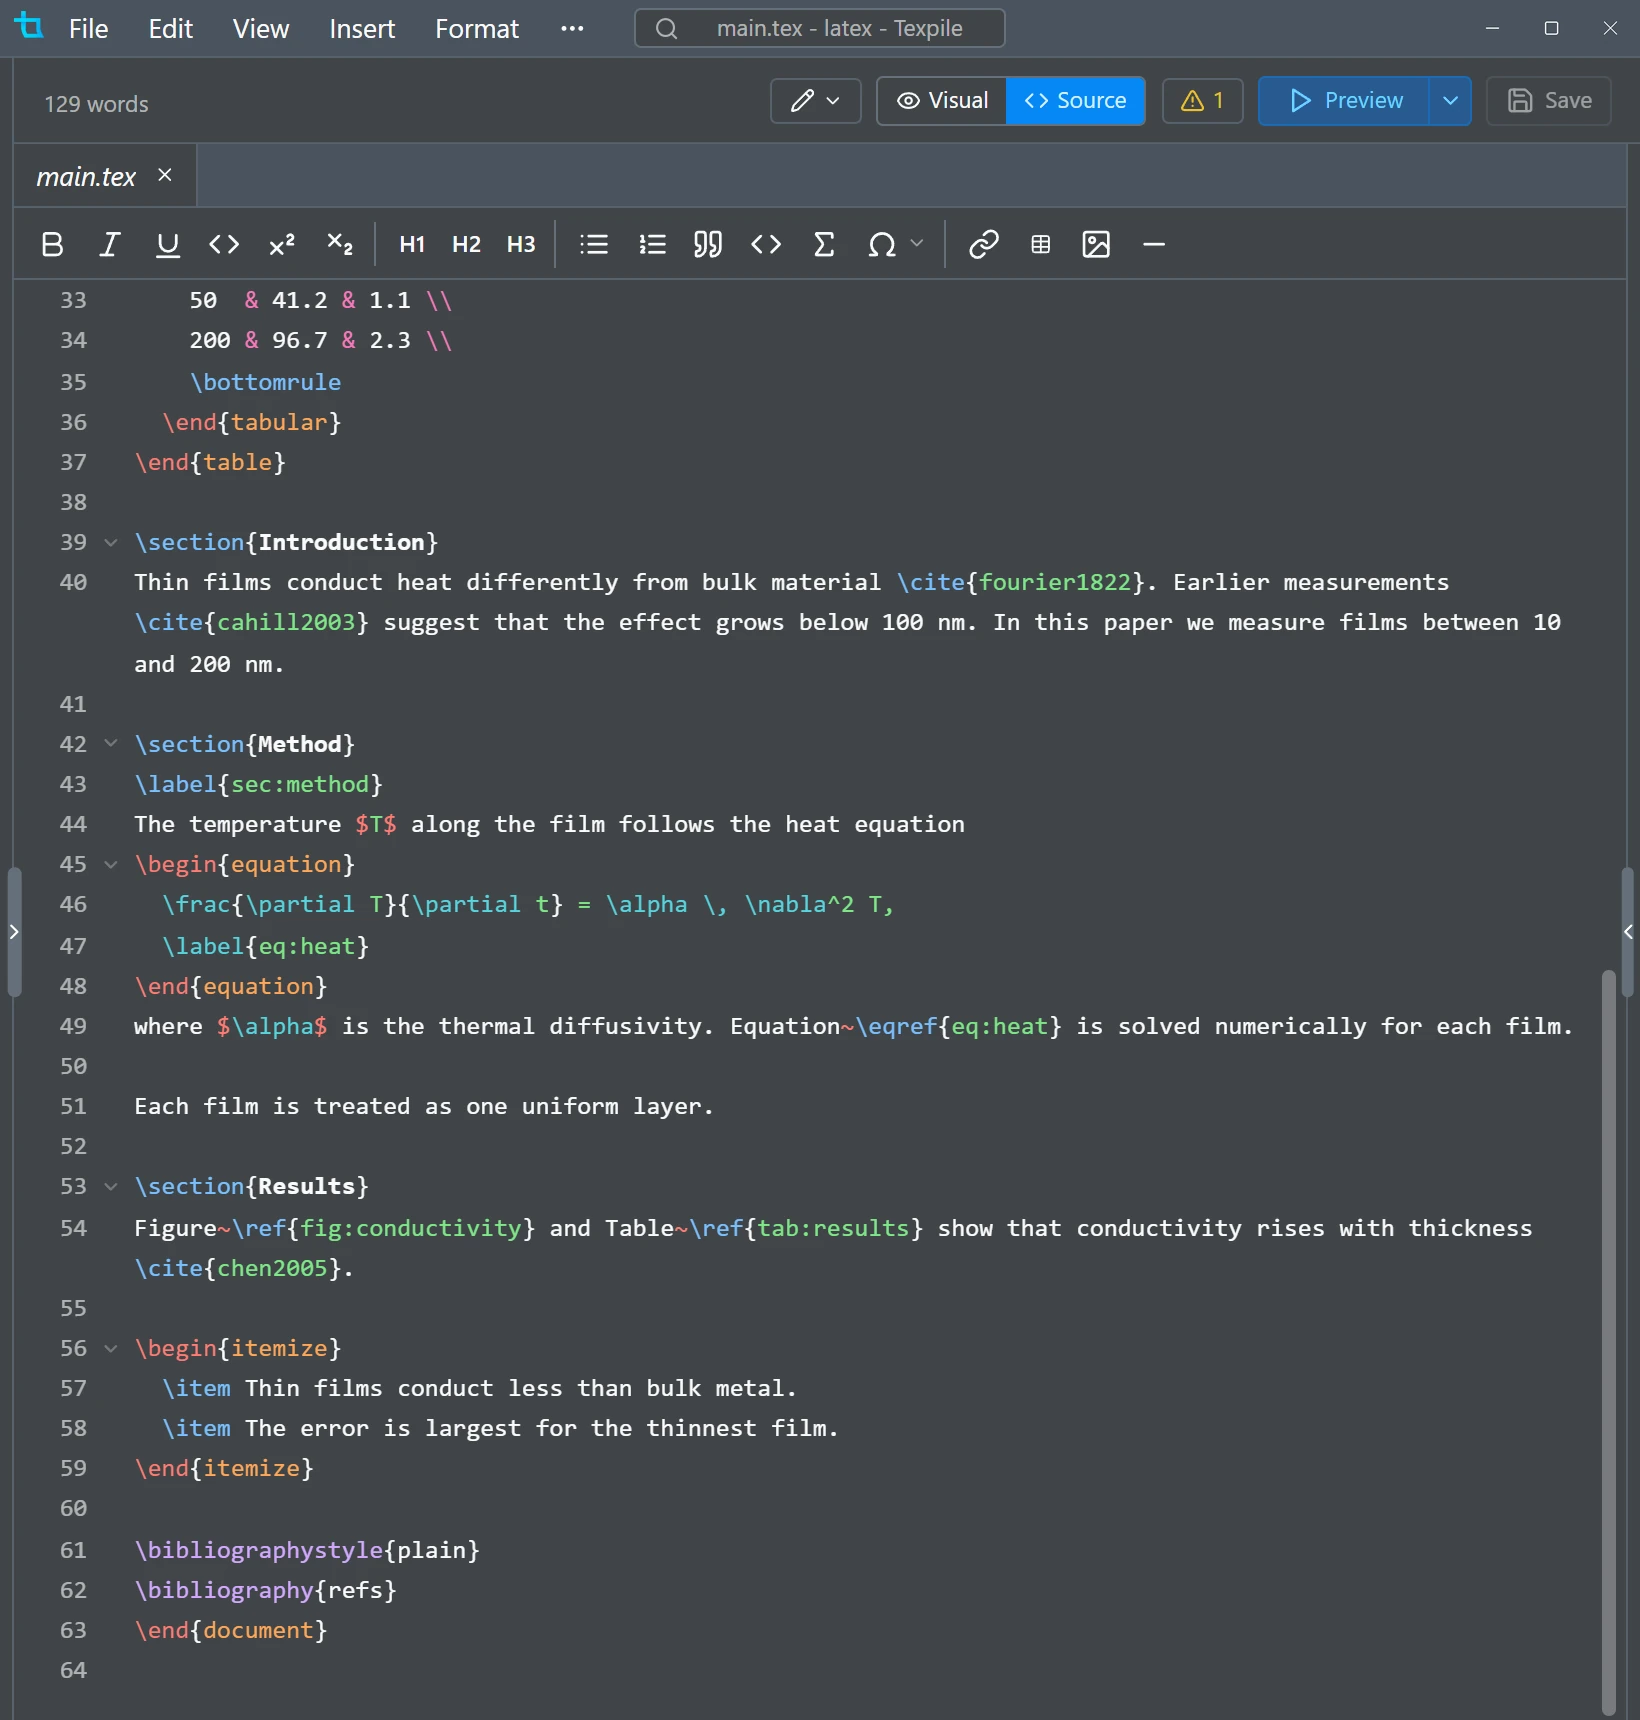The height and width of the screenshot is (1720, 1640).
Task: Click the Preview button
Action: (1343, 100)
